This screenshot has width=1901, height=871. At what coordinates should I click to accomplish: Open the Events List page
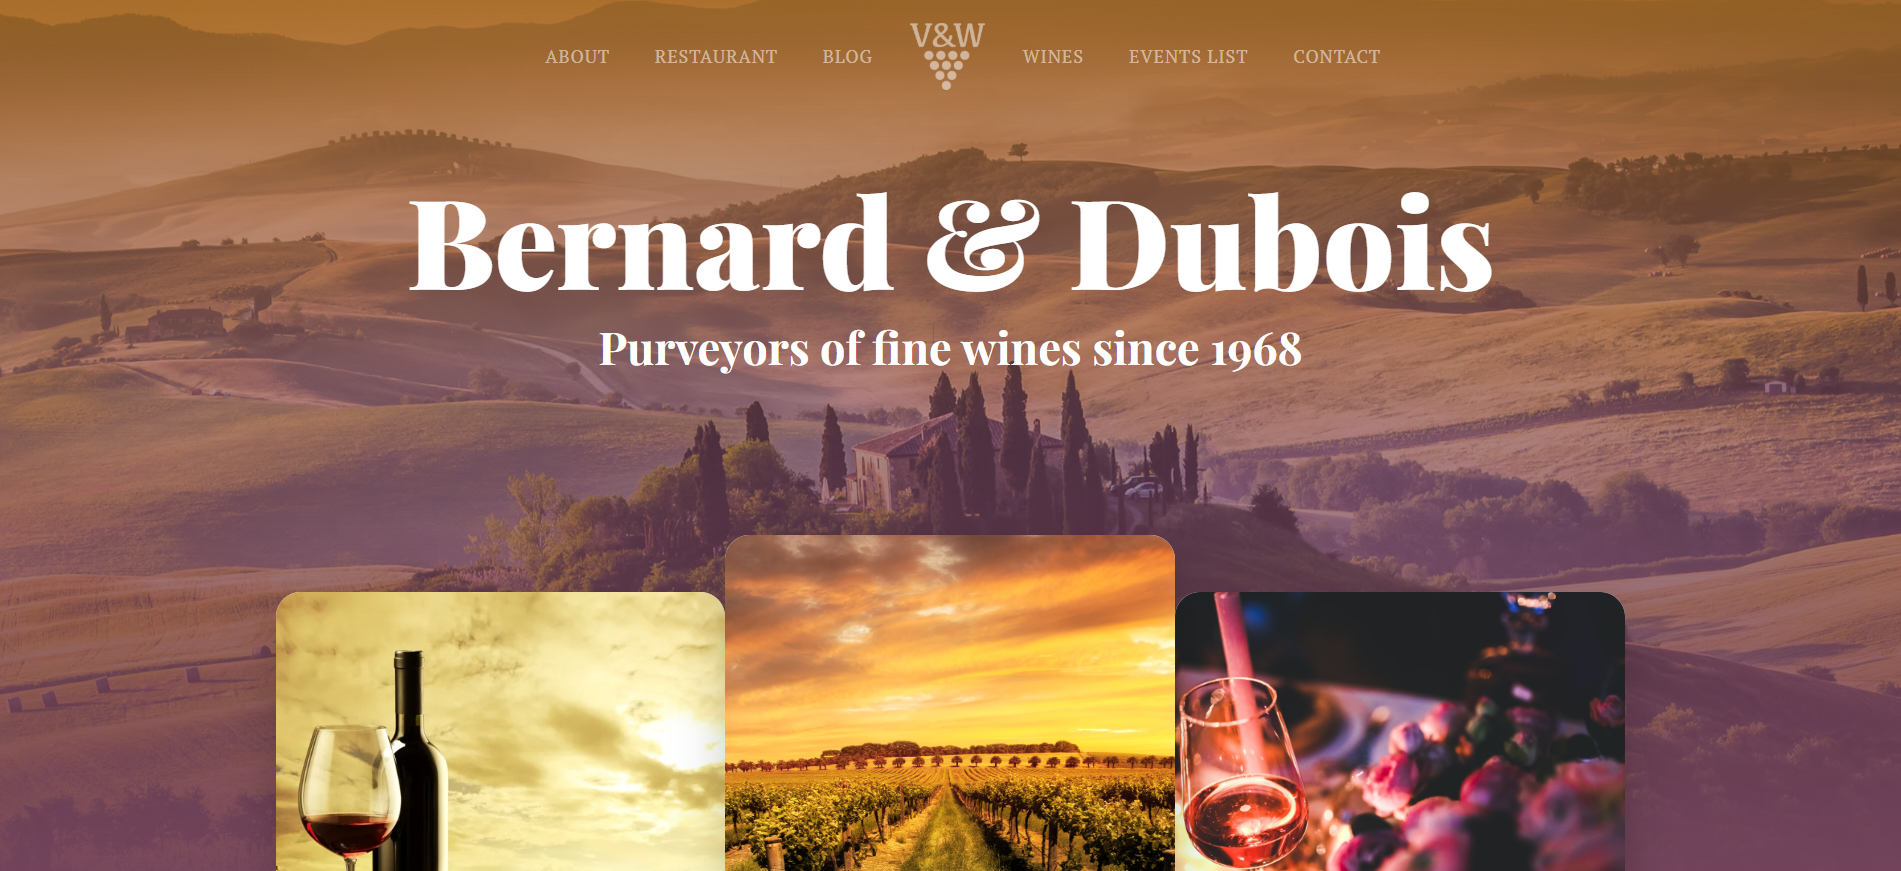(x=1188, y=57)
